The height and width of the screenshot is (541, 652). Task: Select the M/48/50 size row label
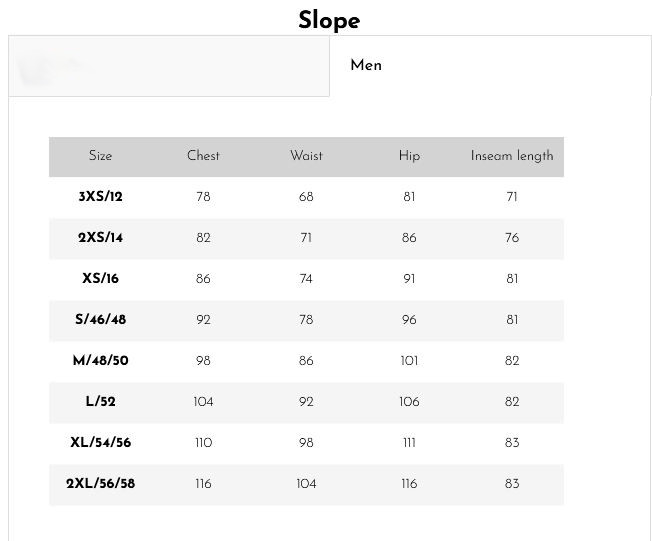[x=100, y=361]
